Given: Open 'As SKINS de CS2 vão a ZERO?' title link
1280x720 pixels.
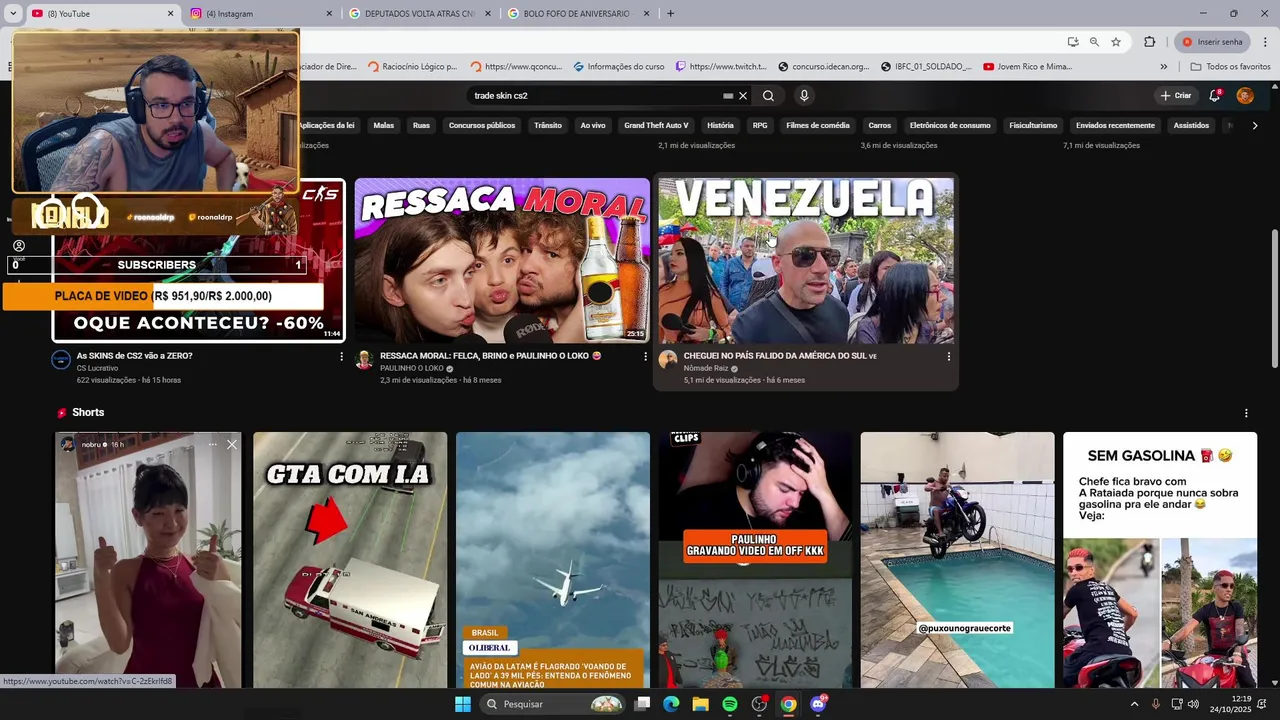Looking at the screenshot, I should tap(135, 356).
